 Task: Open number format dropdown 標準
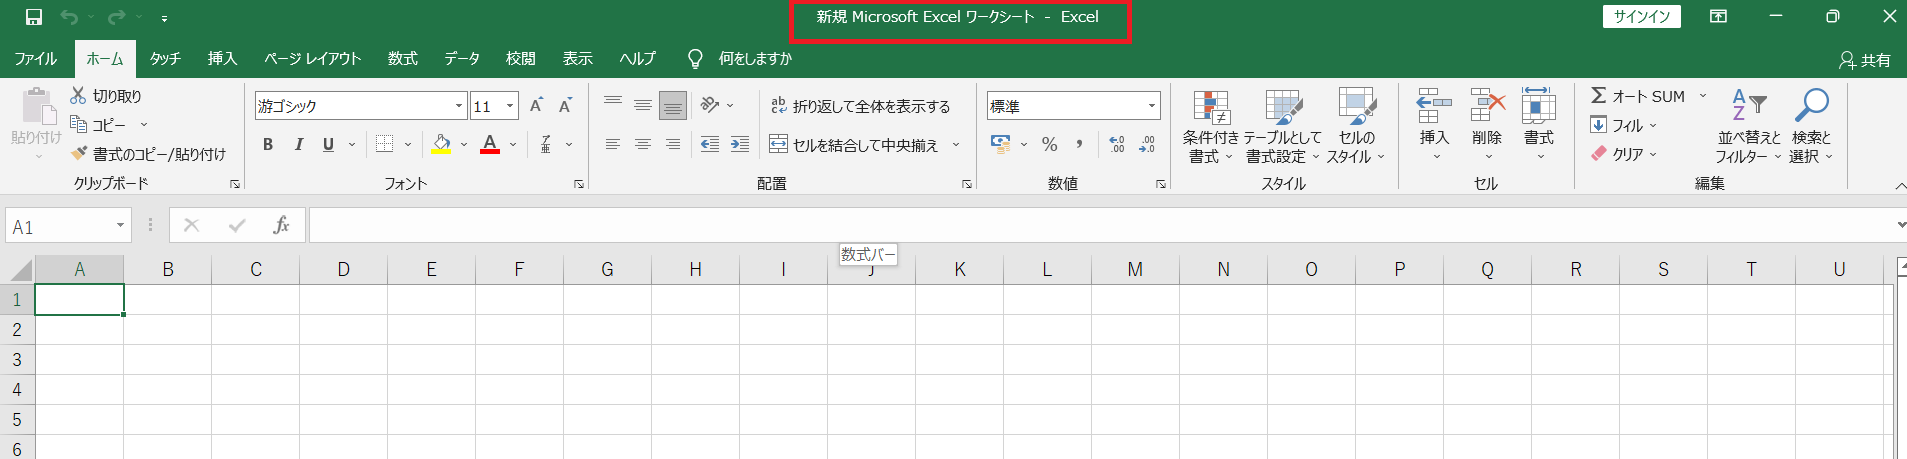[x=1152, y=106]
